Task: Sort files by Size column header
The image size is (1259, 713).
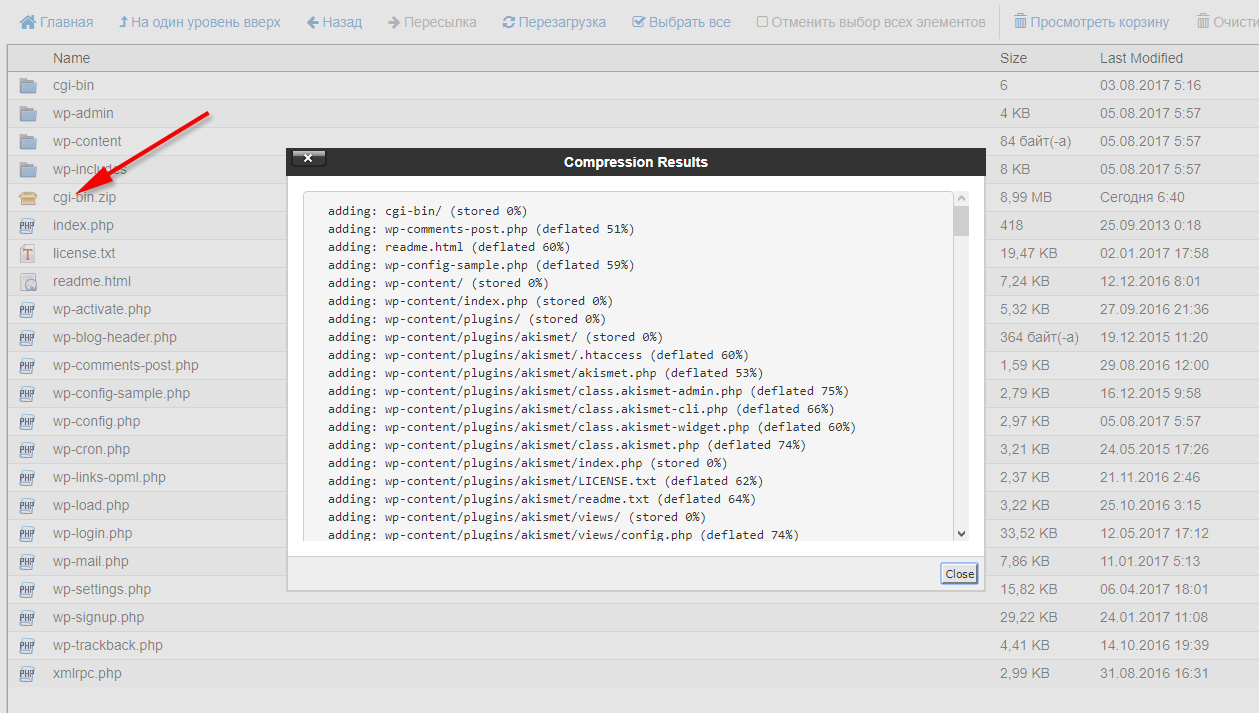Action: (1013, 58)
